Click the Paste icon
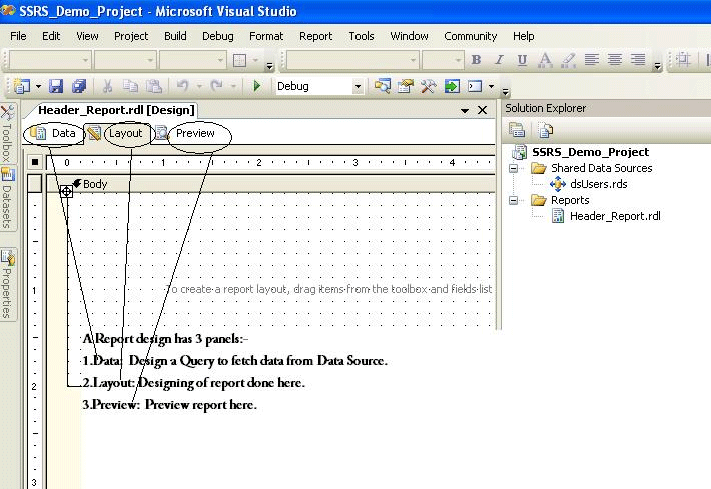The image size is (711, 489). coord(154,86)
